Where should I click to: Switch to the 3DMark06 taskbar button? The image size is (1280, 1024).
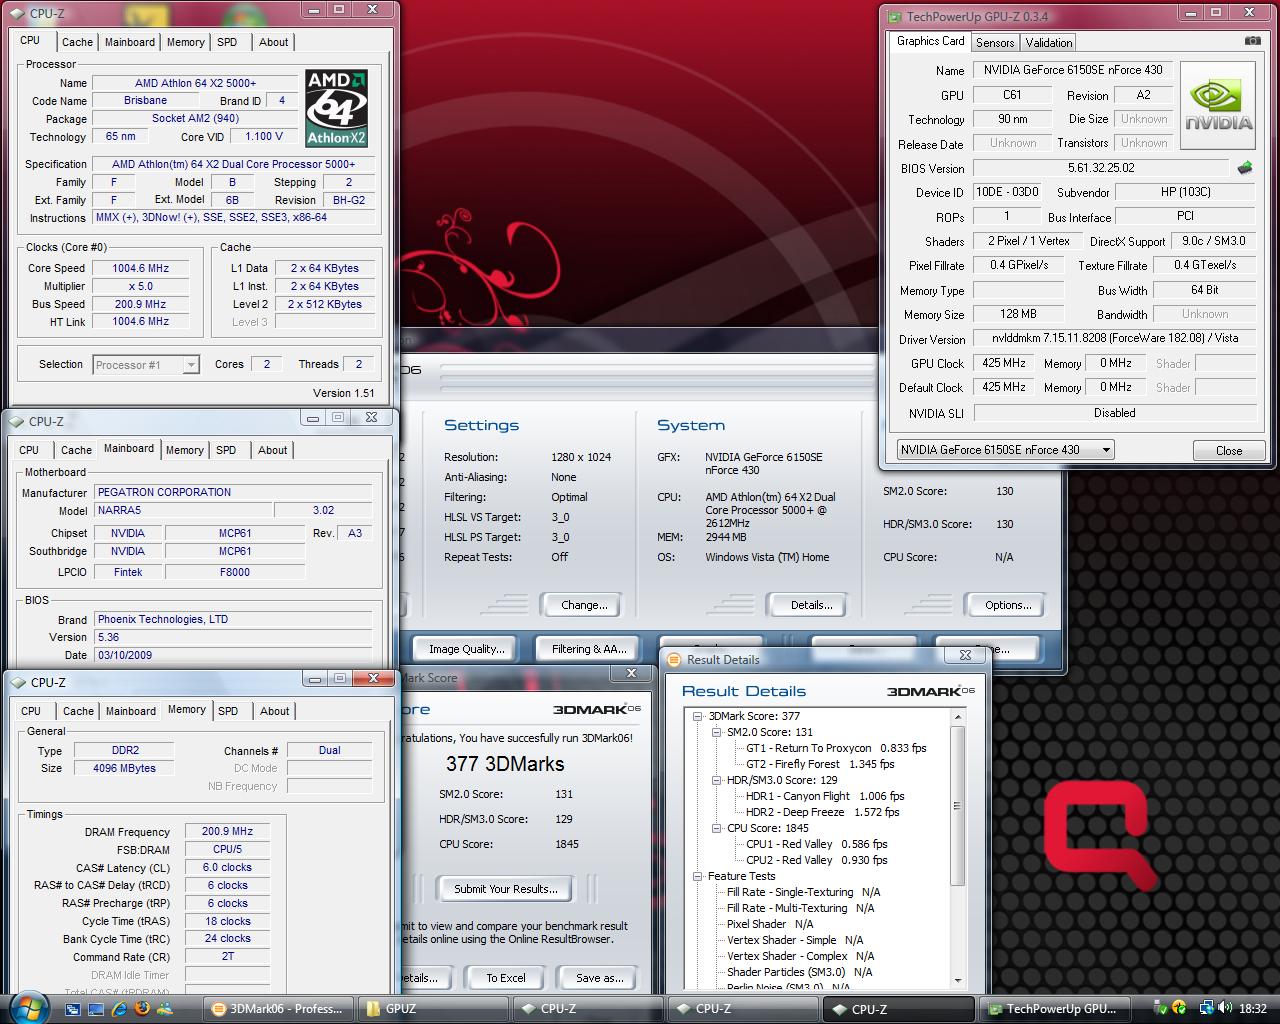(x=278, y=1009)
